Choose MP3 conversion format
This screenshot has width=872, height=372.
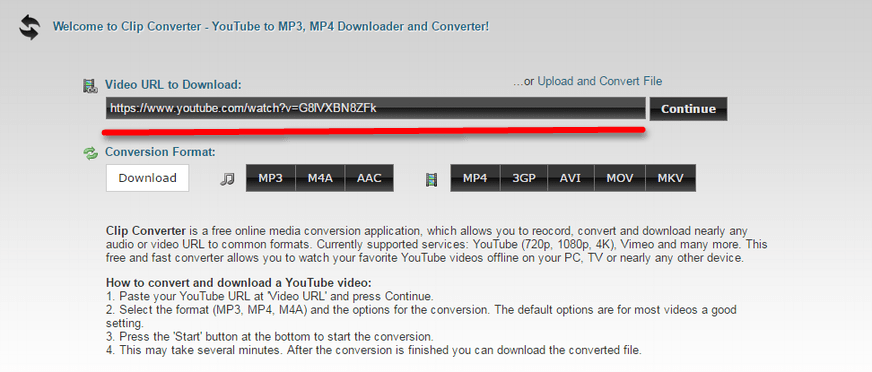pos(270,178)
